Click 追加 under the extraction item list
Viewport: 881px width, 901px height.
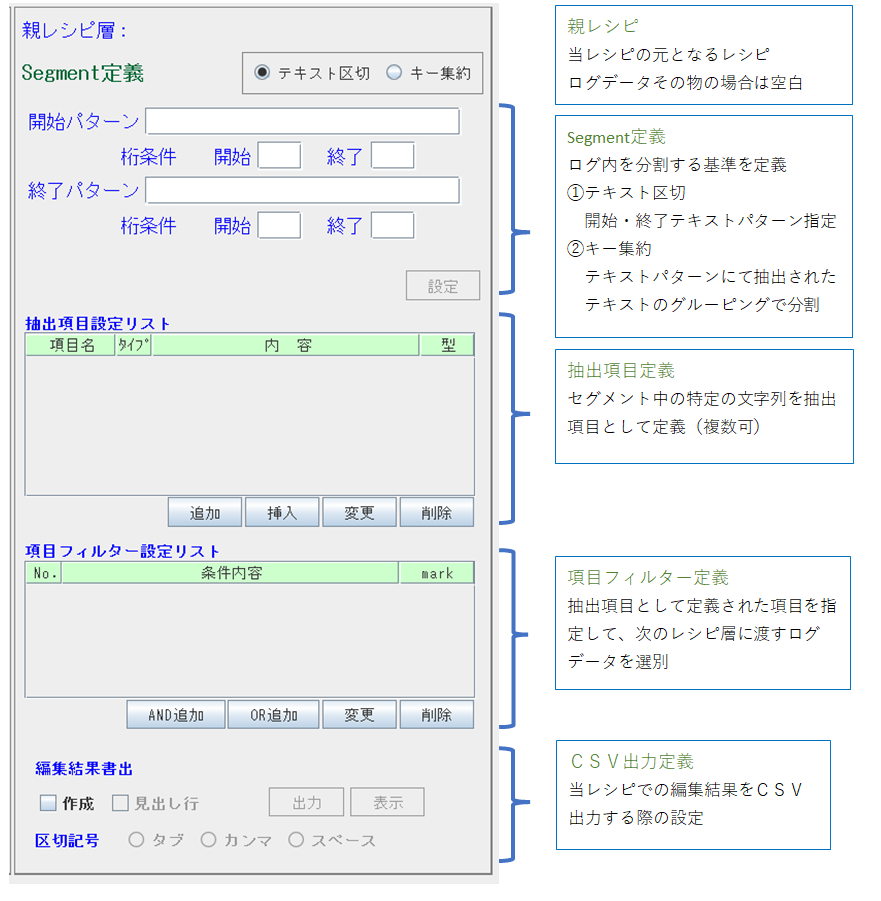point(205,513)
